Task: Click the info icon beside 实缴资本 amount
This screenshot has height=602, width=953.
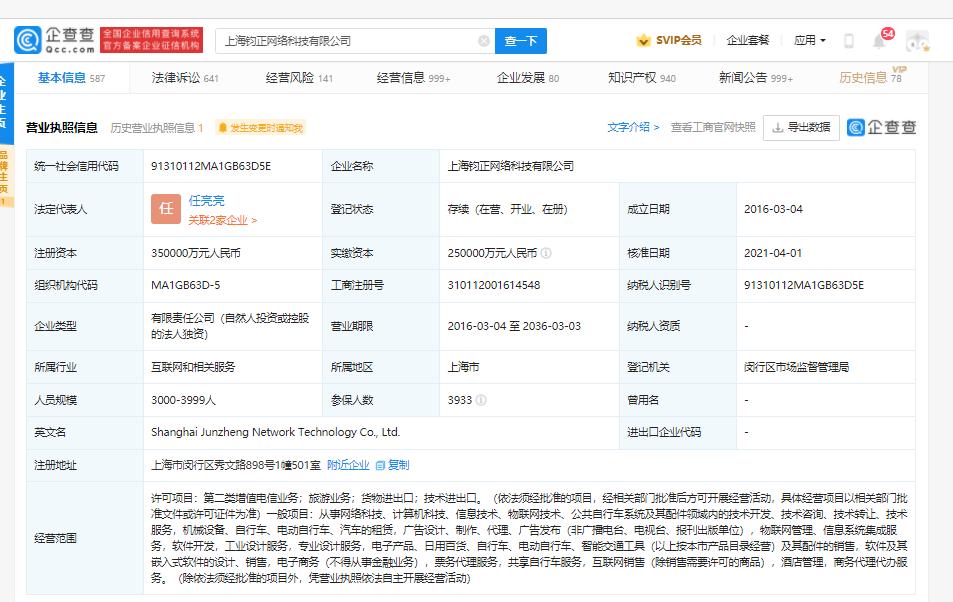Action: pos(546,253)
